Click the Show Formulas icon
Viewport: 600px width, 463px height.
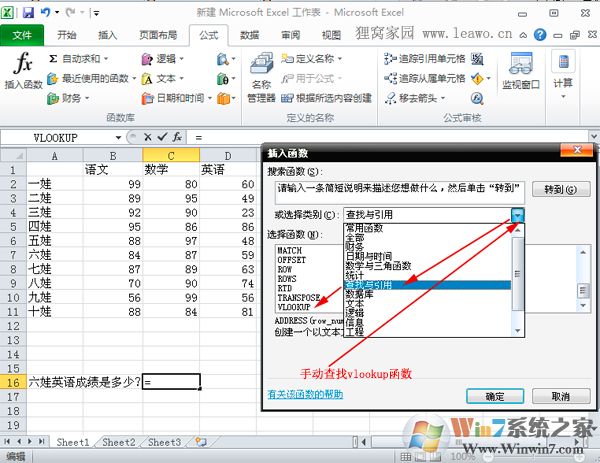477,59
